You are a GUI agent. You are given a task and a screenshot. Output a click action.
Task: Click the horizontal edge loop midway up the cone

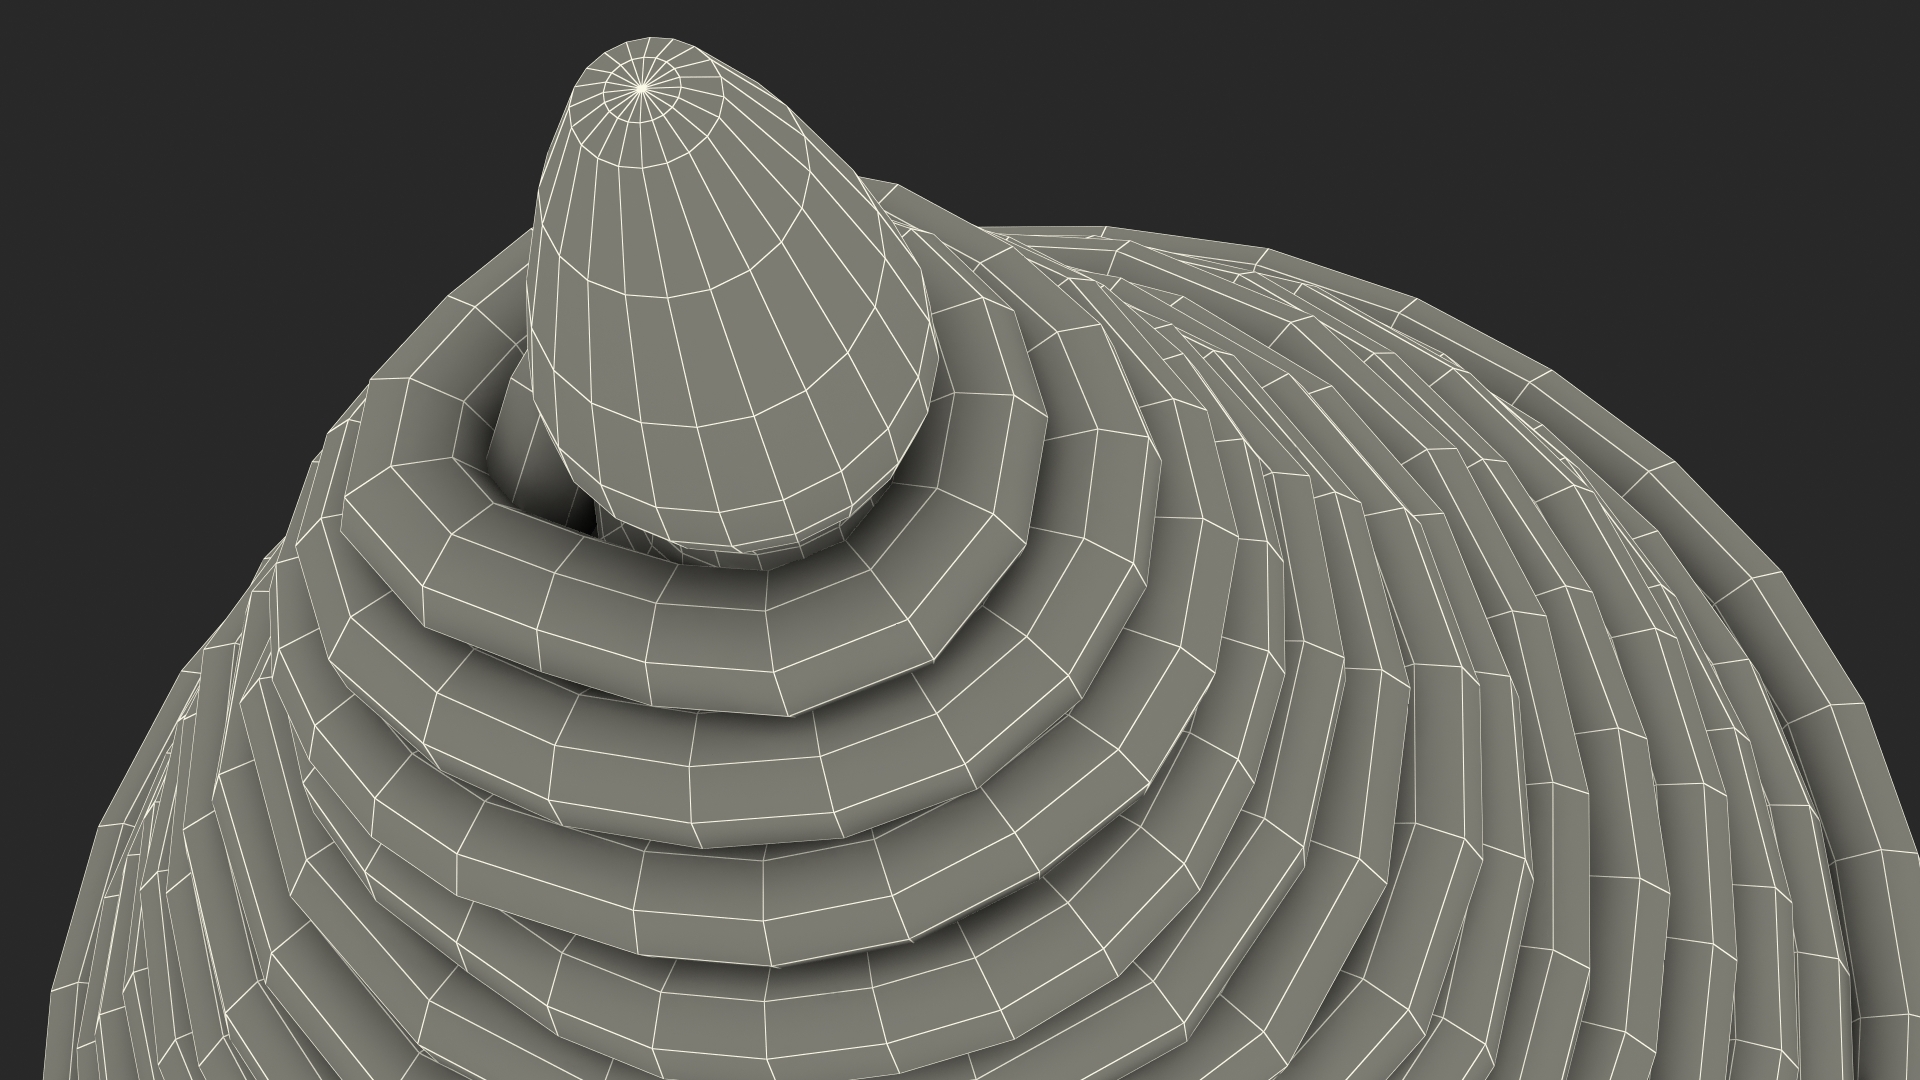[x=700, y=293]
